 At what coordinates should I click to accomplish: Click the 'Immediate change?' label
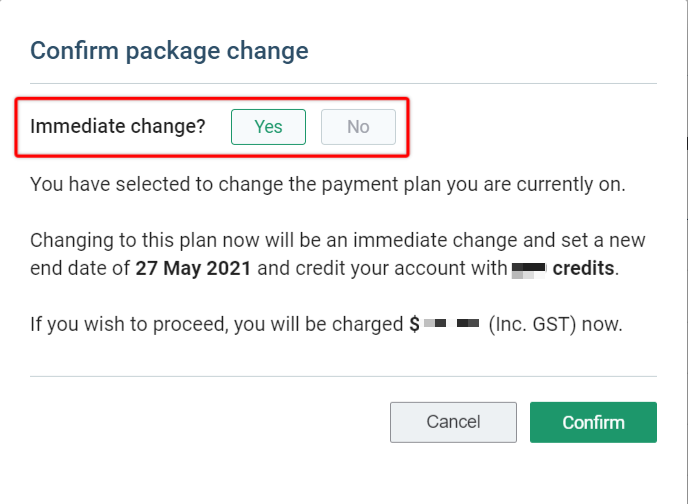click(x=118, y=127)
